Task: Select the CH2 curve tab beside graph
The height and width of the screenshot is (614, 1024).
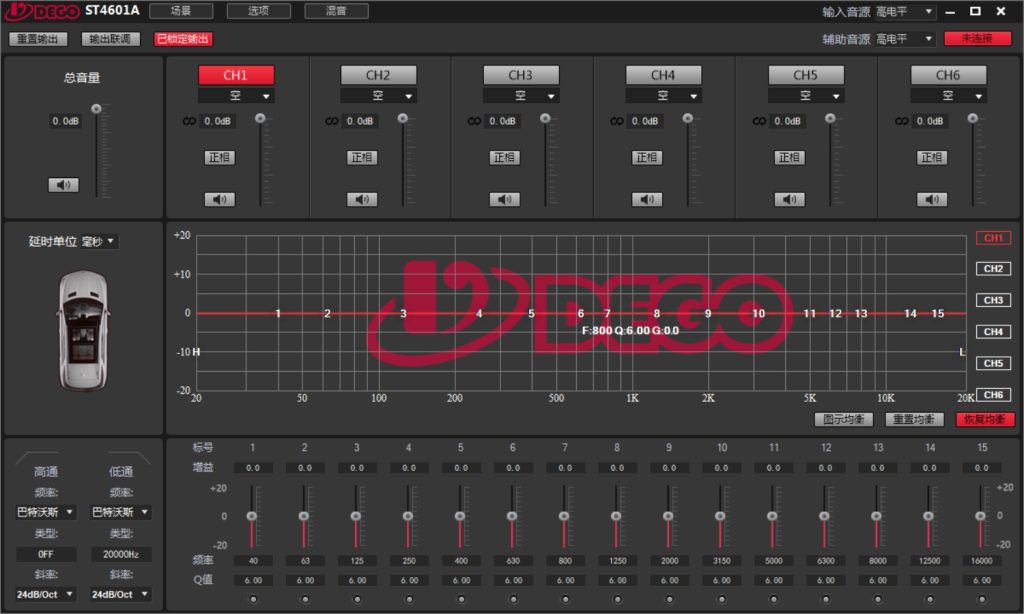Action: click(x=993, y=269)
